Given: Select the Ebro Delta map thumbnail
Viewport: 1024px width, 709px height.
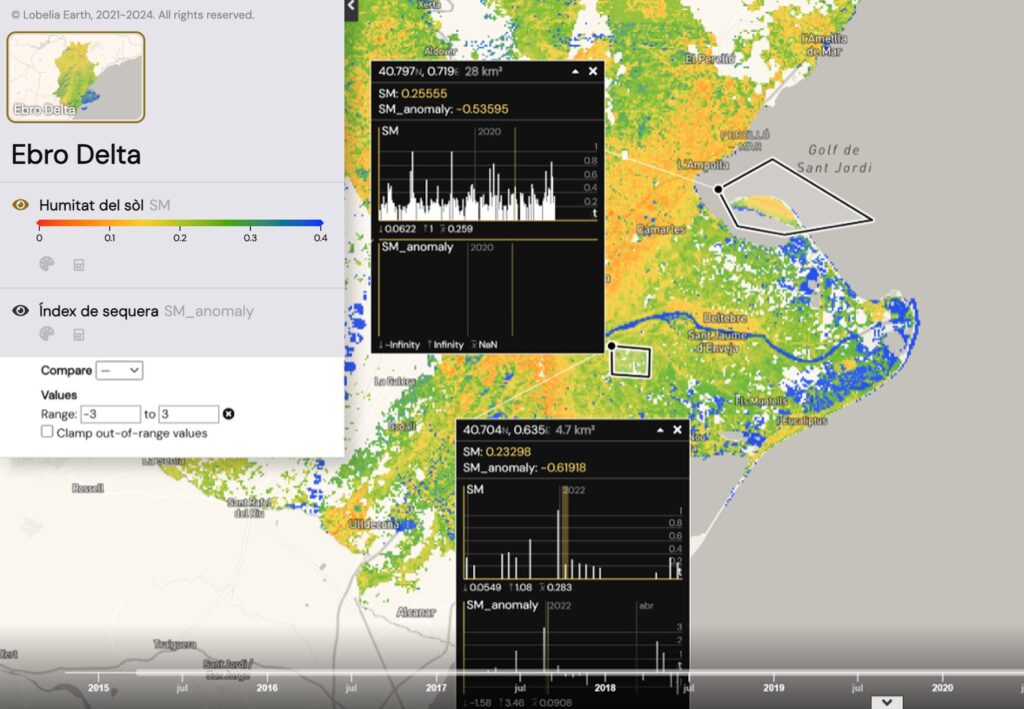Looking at the screenshot, I should pyautogui.click(x=76, y=77).
